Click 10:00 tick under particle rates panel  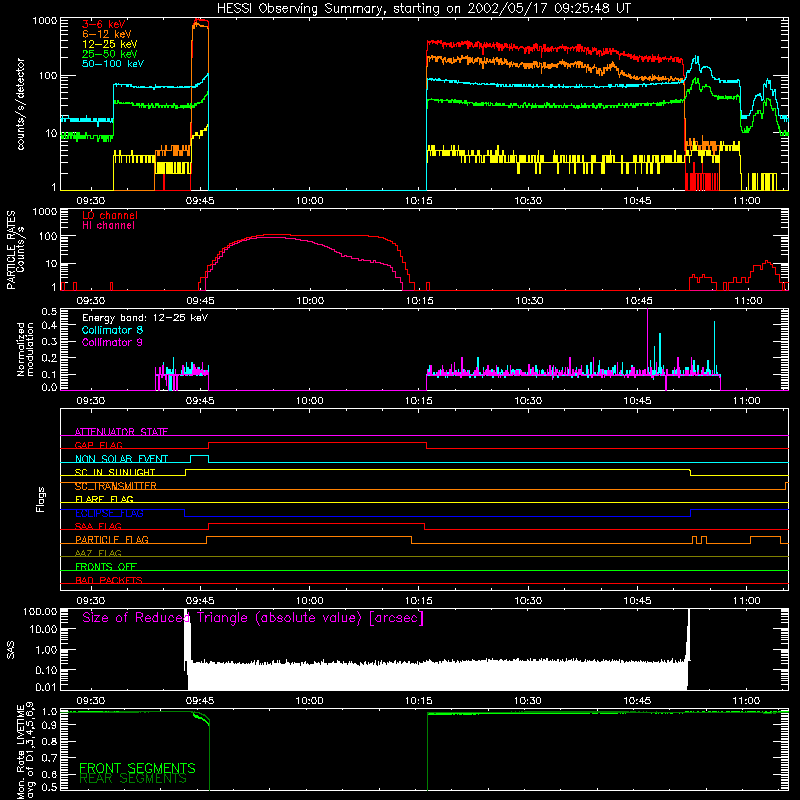click(310, 301)
